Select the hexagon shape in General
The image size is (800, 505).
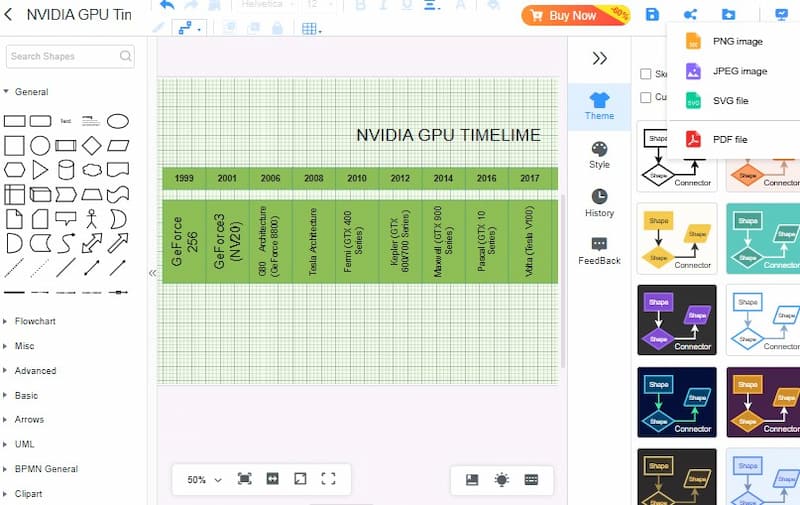pyautogui.click(x=14, y=170)
